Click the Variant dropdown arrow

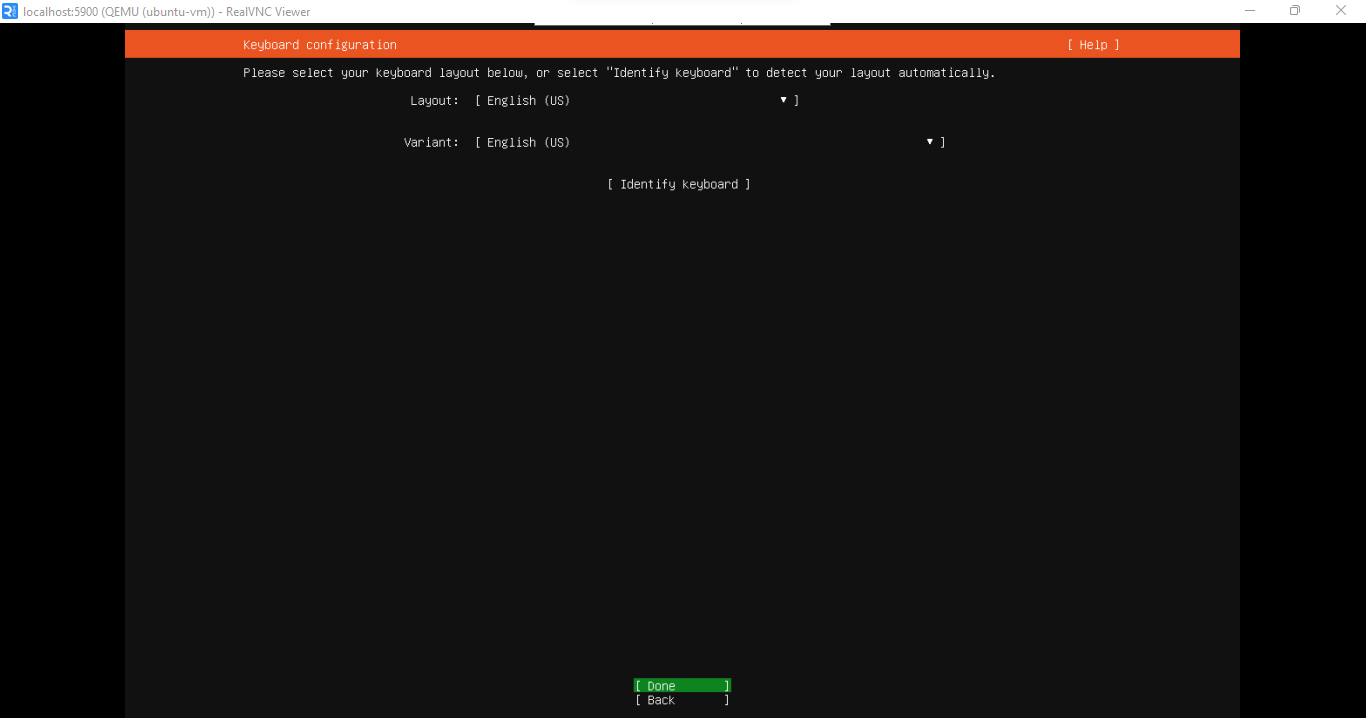930,142
